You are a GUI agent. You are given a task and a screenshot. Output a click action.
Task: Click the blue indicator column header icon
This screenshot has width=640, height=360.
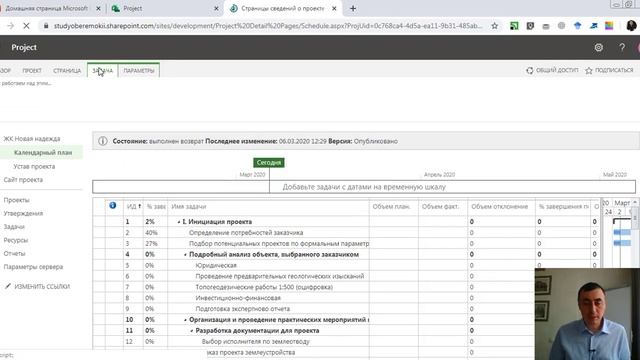(113, 205)
